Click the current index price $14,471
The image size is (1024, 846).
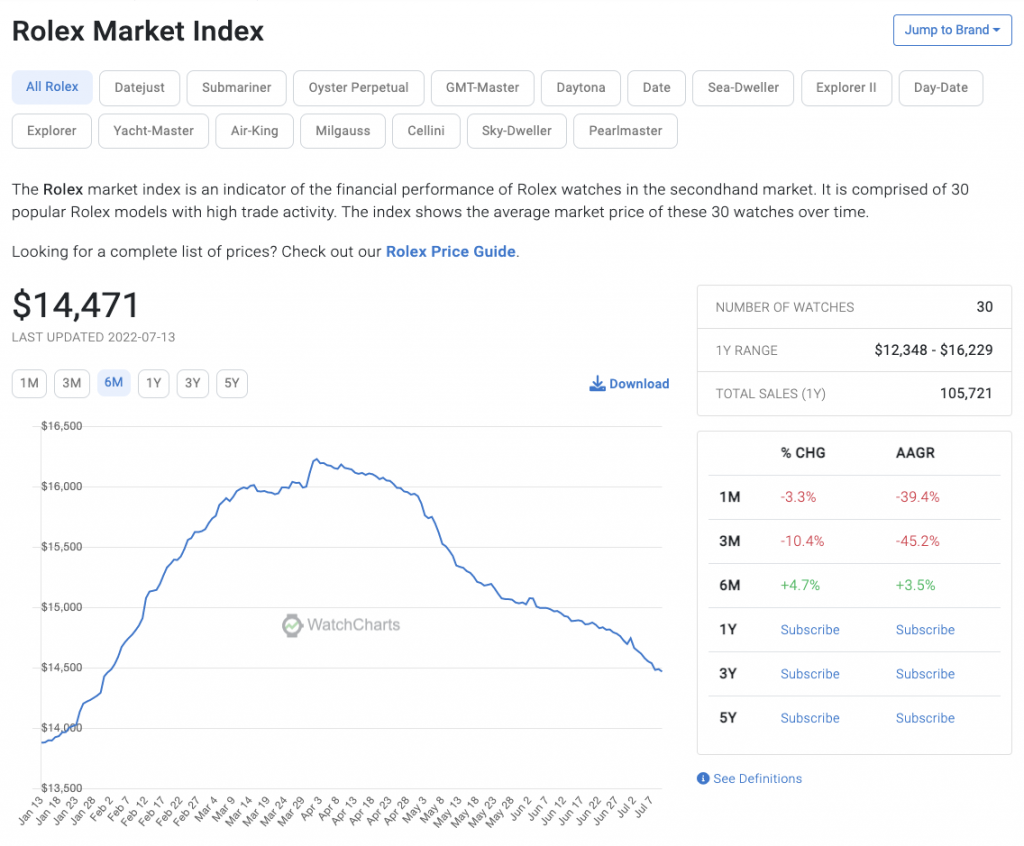click(76, 305)
